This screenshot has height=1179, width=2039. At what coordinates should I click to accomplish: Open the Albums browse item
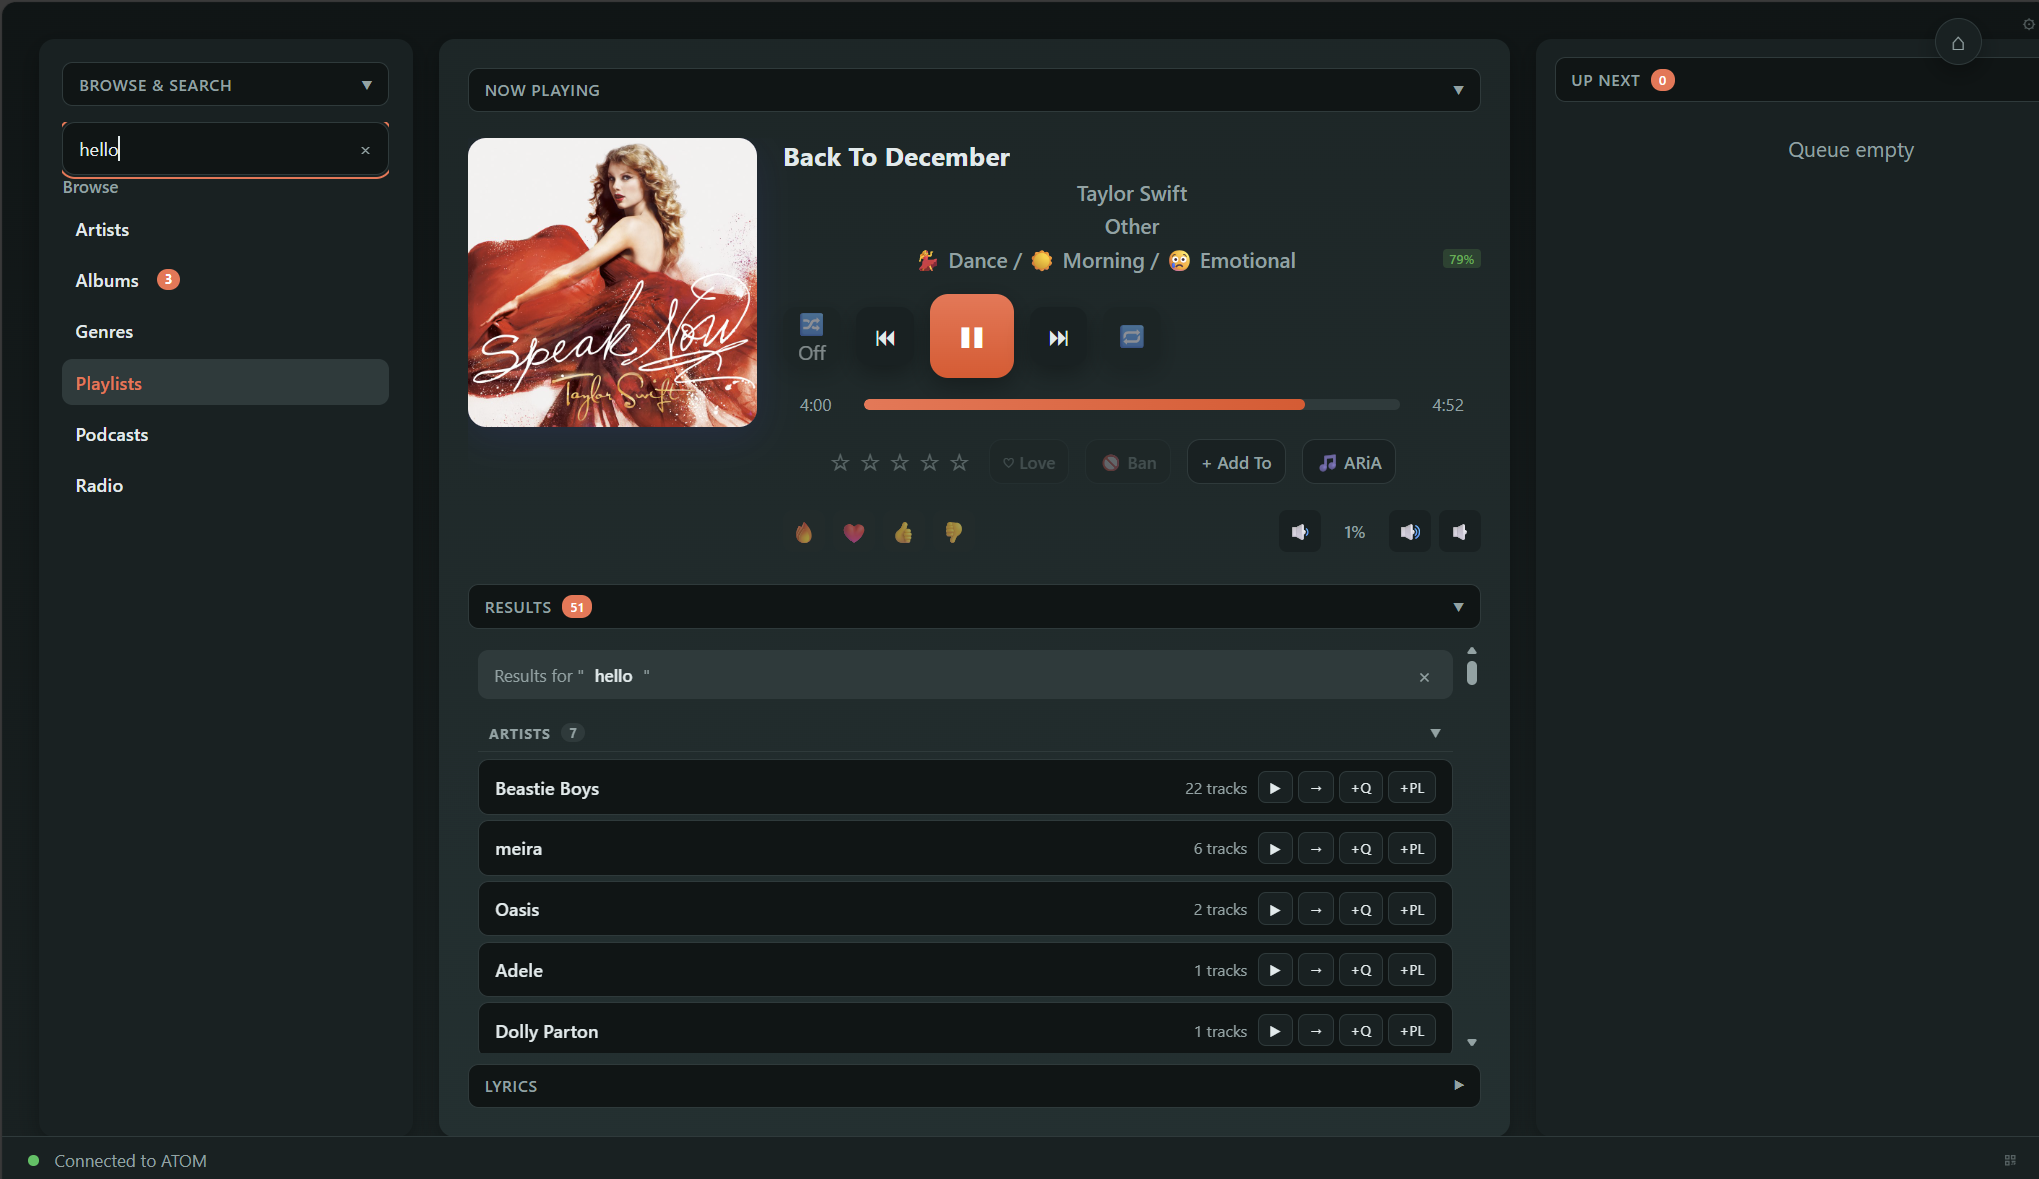225,280
